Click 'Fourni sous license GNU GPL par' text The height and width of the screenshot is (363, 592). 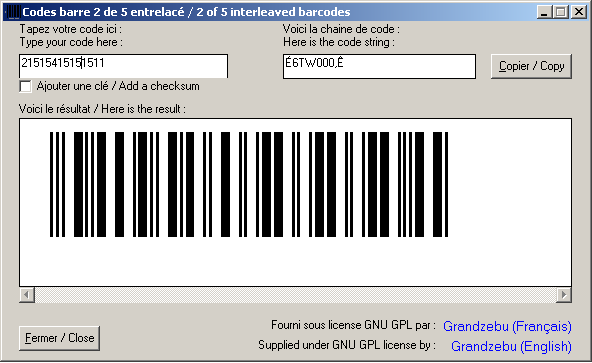pos(353,325)
